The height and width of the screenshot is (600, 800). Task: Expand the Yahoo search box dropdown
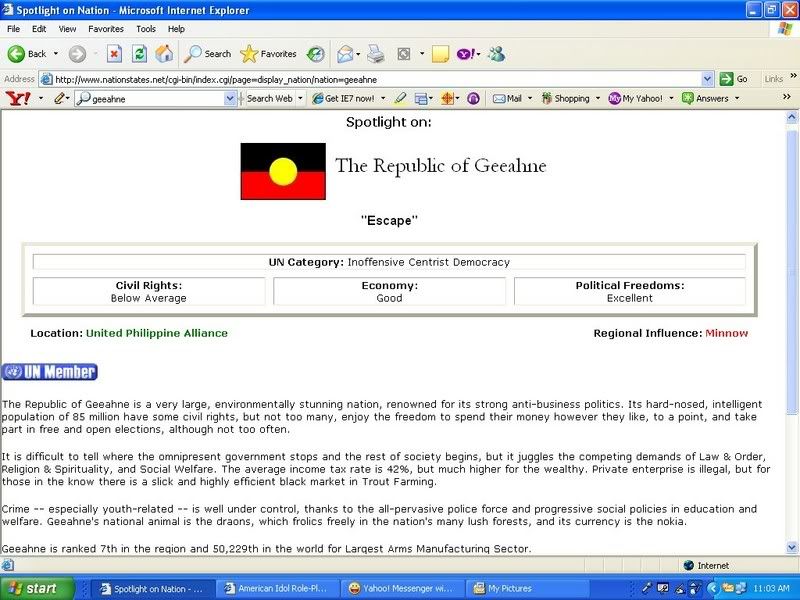(230, 99)
